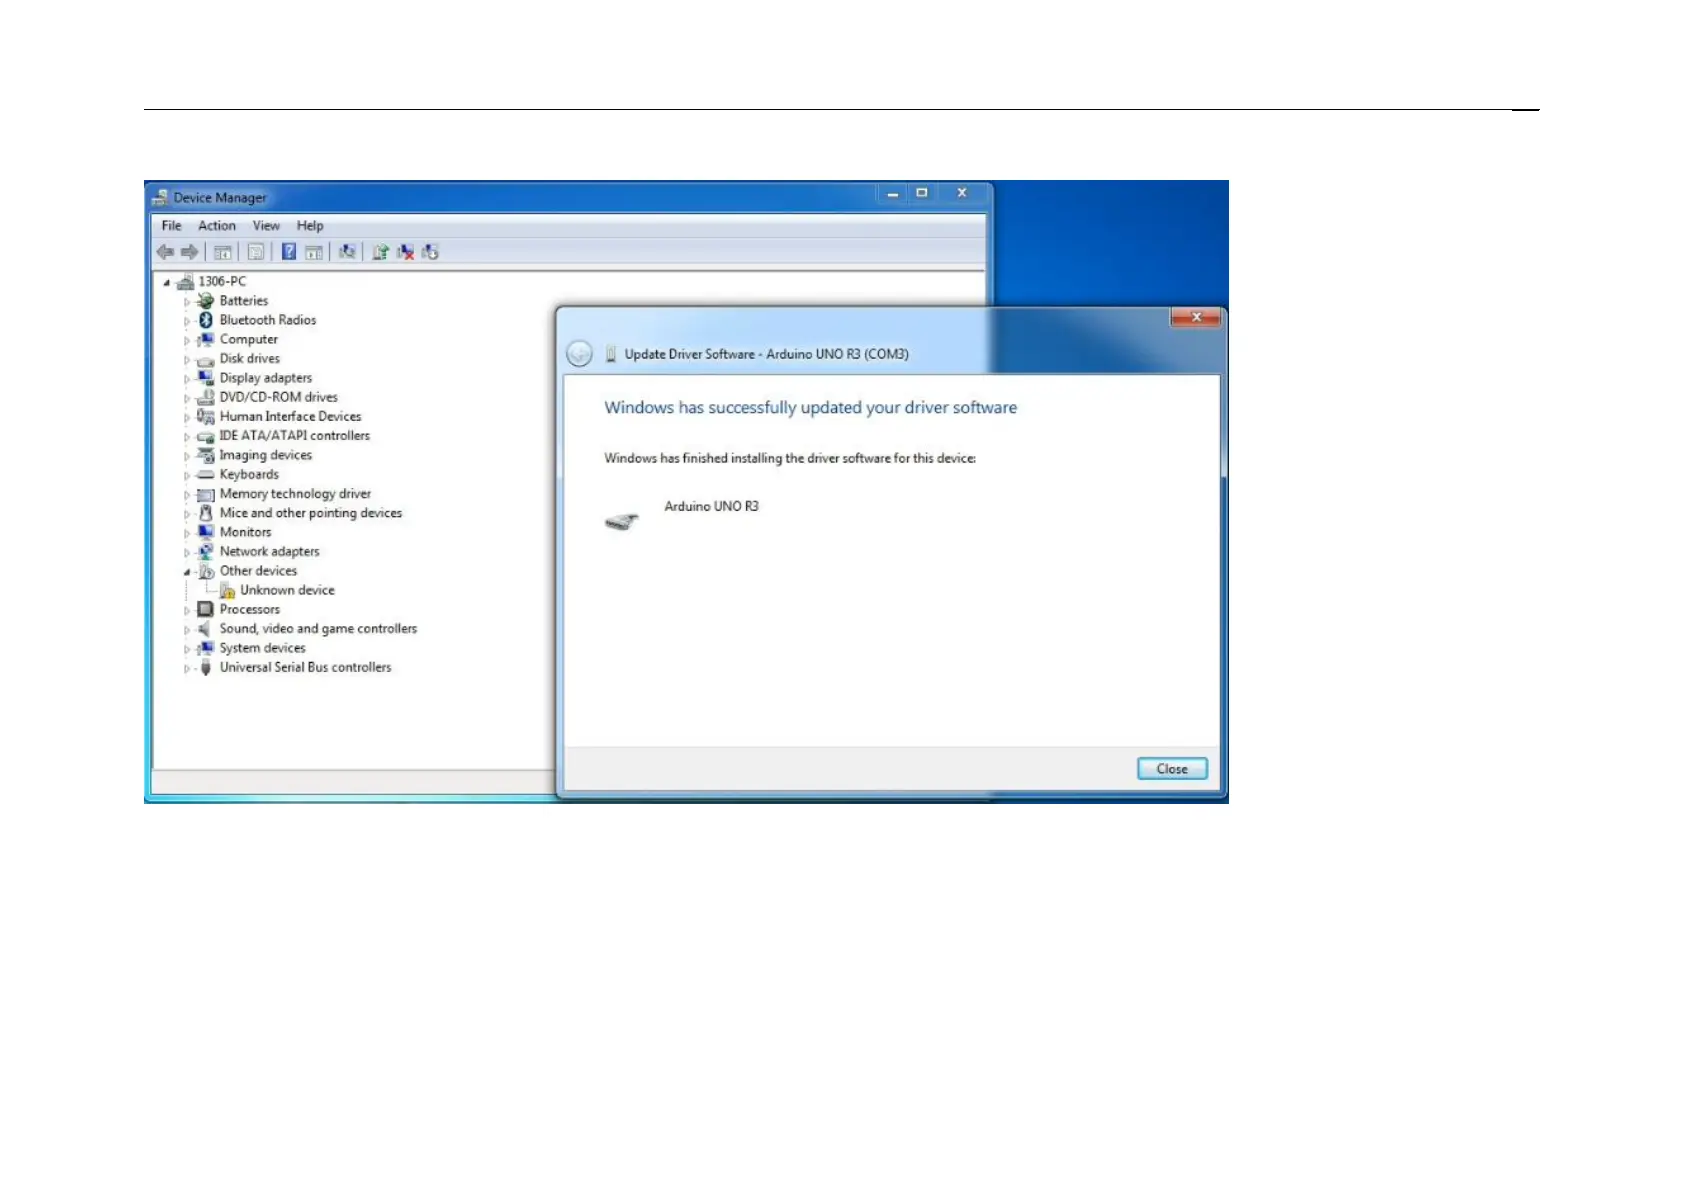The height and width of the screenshot is (1191, 1684).
Task: Click the Update Driver Software toolbar icon
Action: (380, 252)
